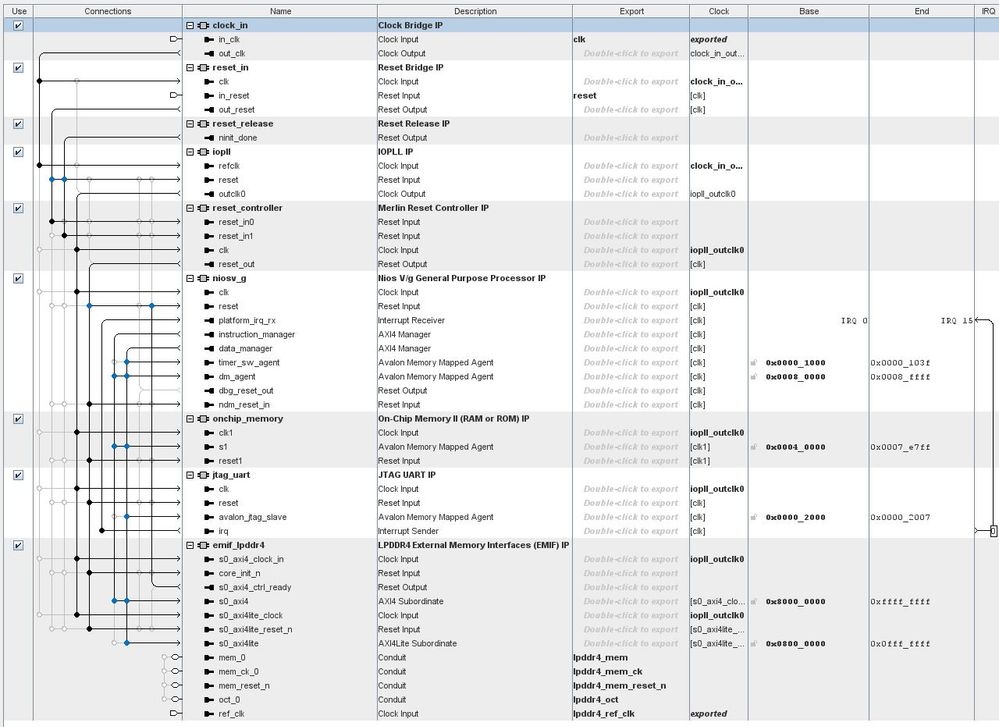Image resolution: width=999 pixels, height=727 pixels.
Task: Uncheck the Use box for reset_release
Action: coord(18,124)
